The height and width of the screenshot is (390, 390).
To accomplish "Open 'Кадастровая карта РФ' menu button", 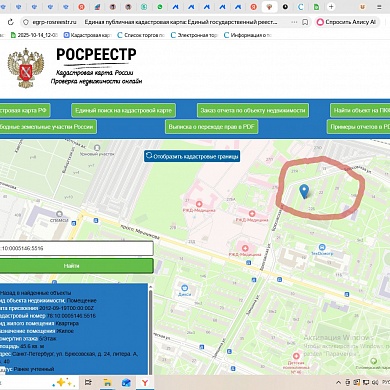I will tap(25, 110).
